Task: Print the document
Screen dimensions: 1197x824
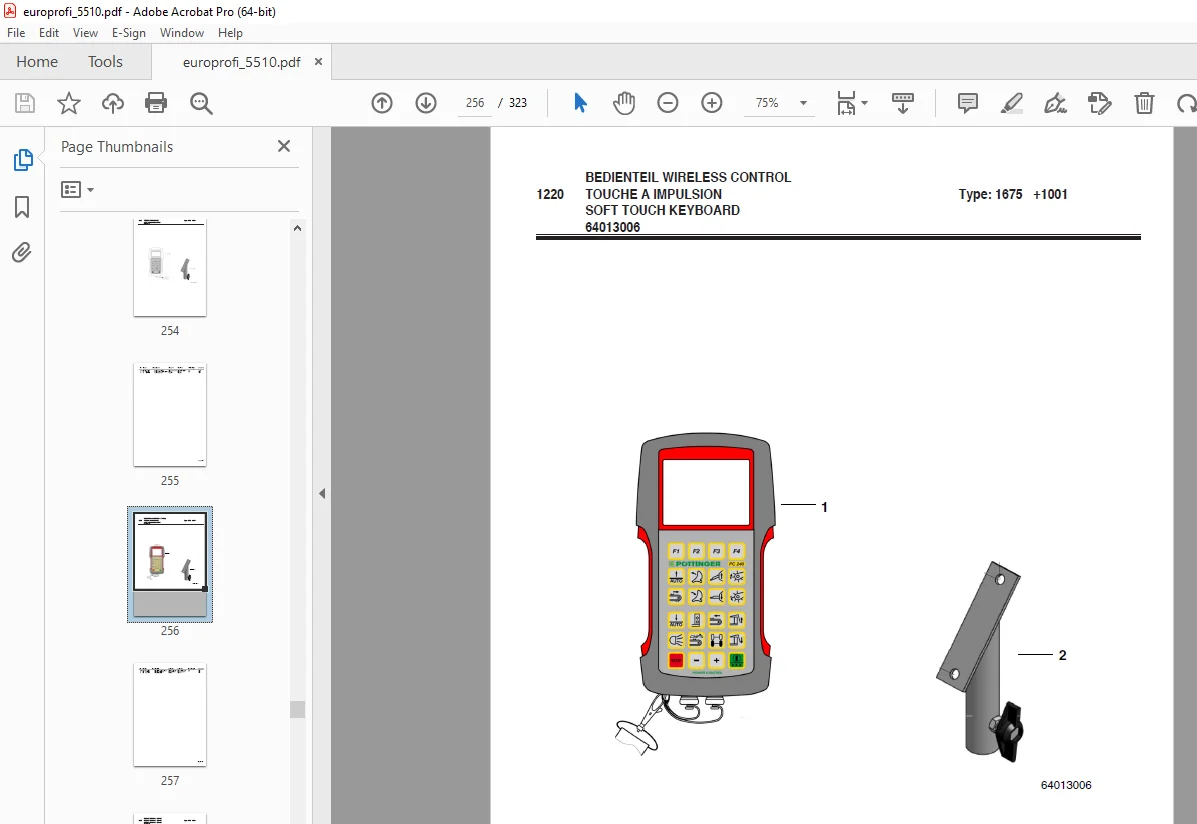Action: [x=156, y=103]
